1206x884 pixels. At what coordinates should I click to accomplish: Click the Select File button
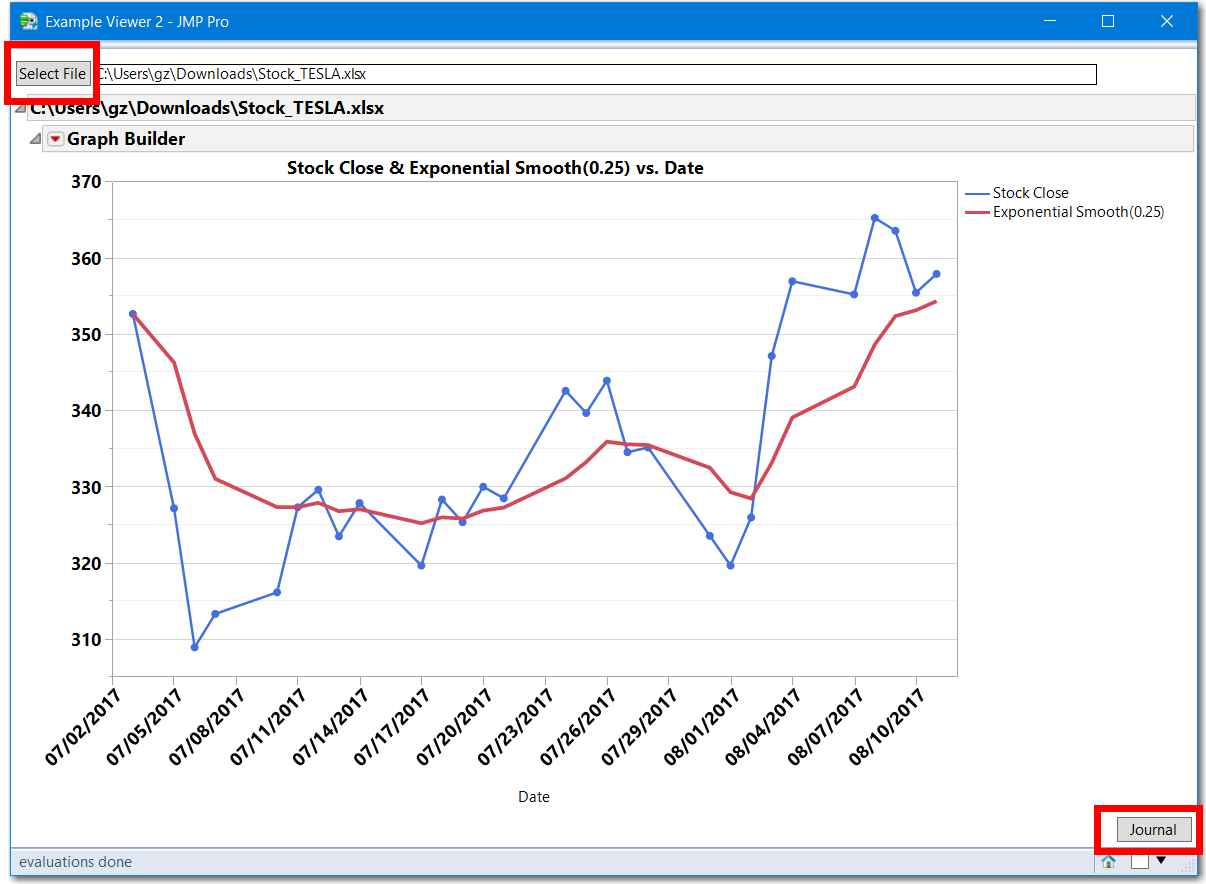[x=53, y=74]
